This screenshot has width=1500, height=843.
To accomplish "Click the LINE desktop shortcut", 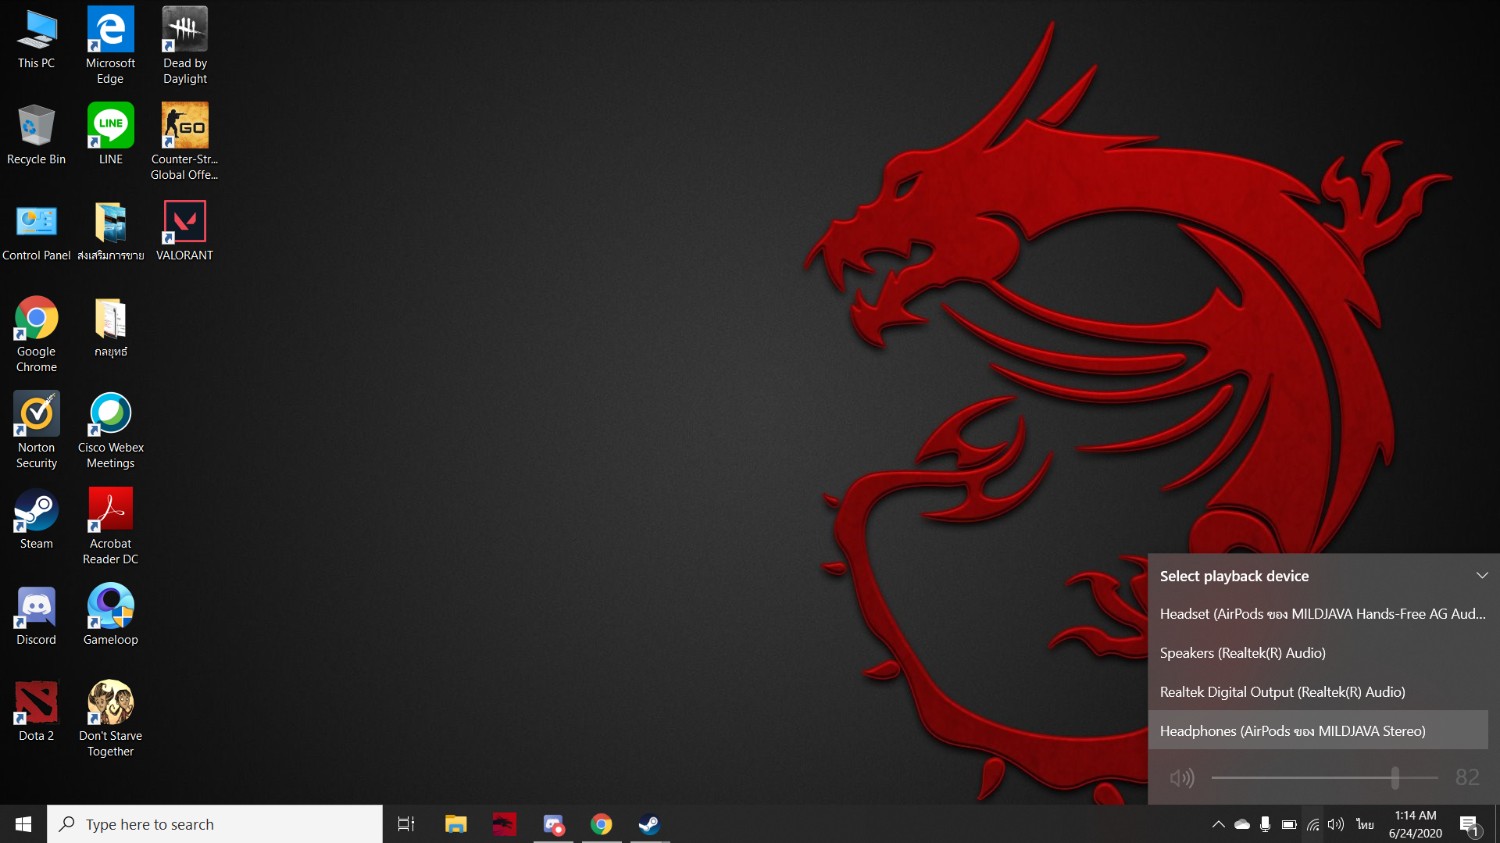I will (x=110, y=133).
